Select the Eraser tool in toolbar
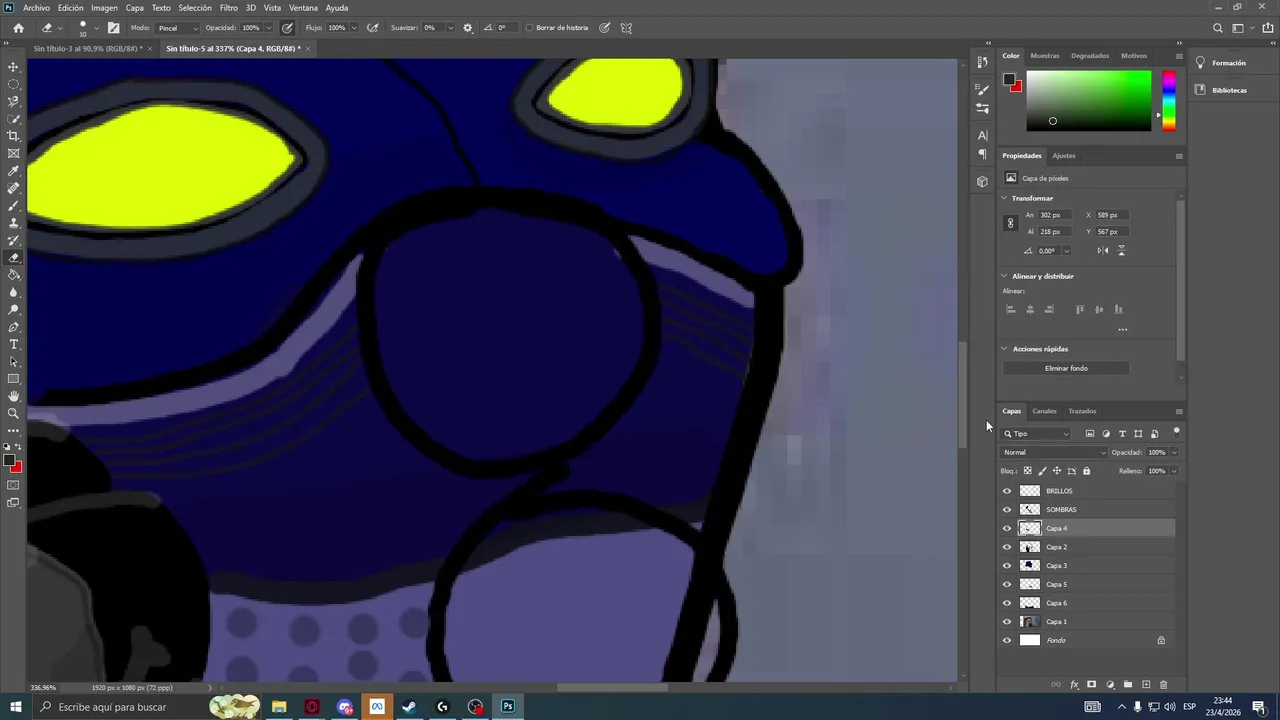Image resolution: width=1280 pixels, height=720 pixels. click(14, 258)
